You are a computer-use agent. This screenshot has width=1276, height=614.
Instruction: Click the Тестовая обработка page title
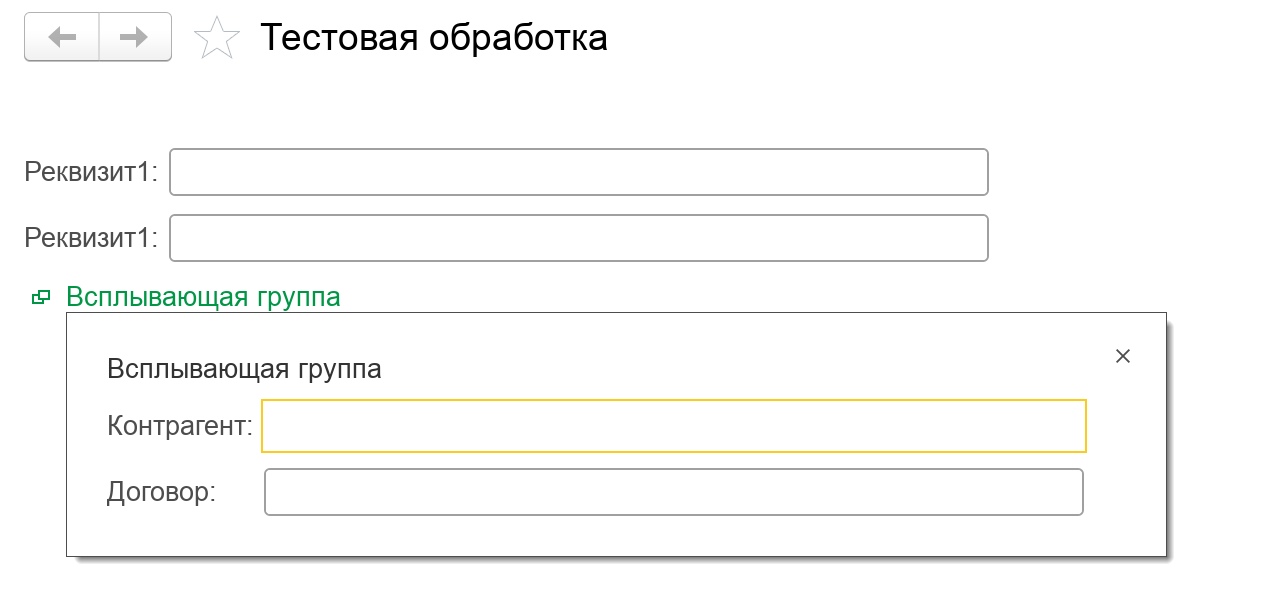[433, 38]
